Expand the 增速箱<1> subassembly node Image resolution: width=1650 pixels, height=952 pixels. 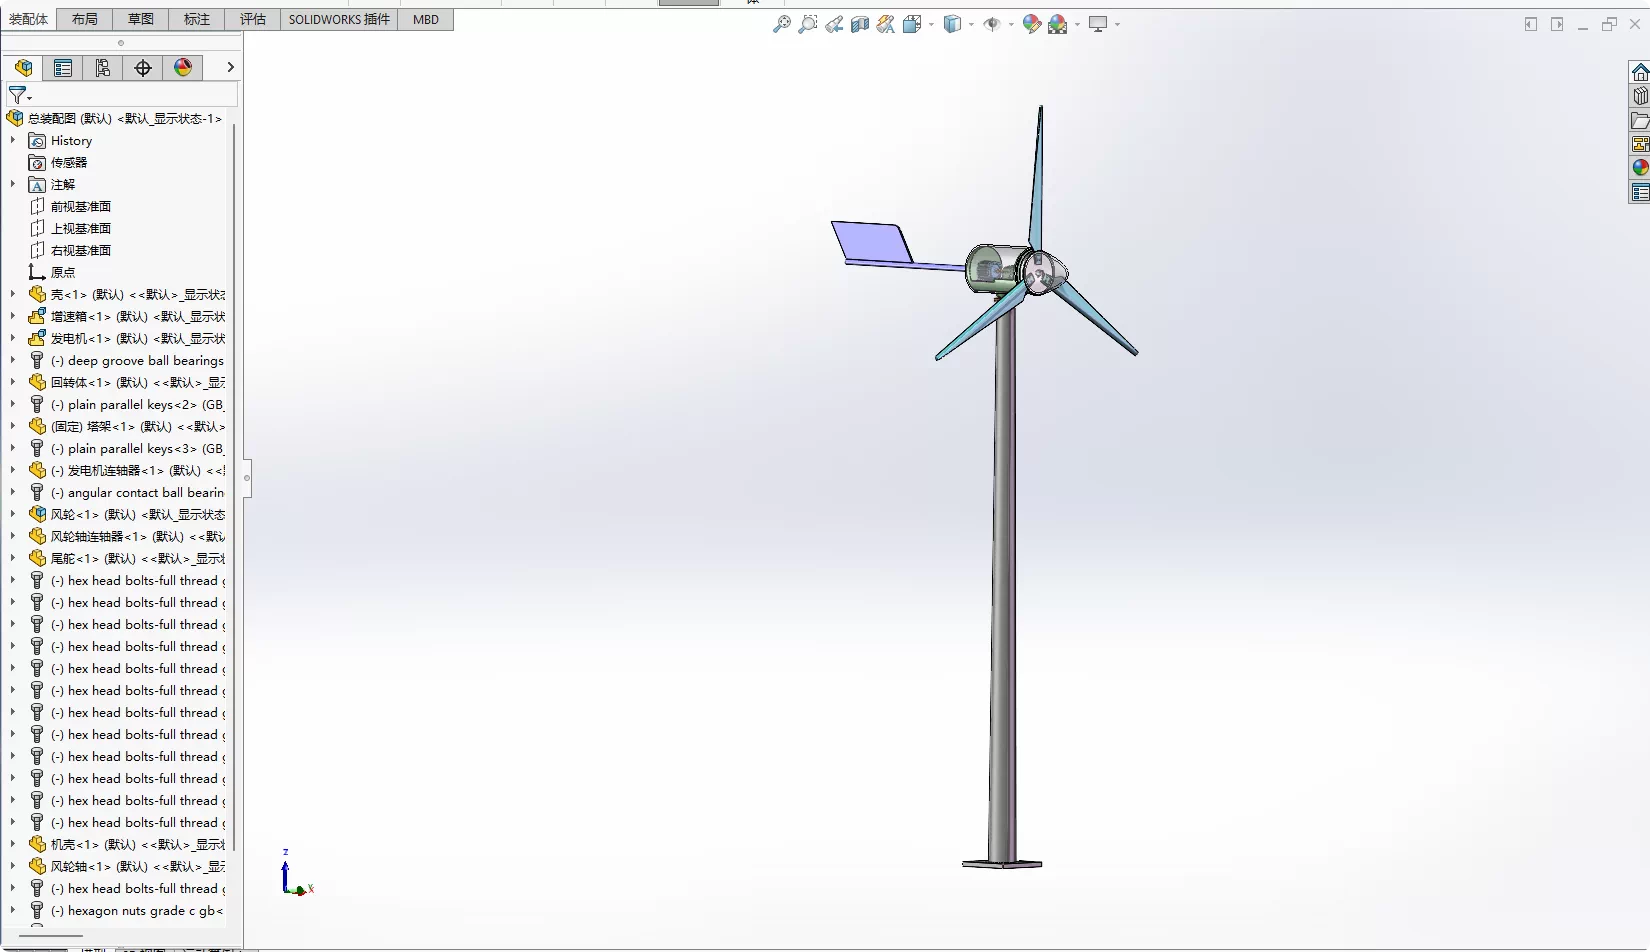[x=13, y=317]
